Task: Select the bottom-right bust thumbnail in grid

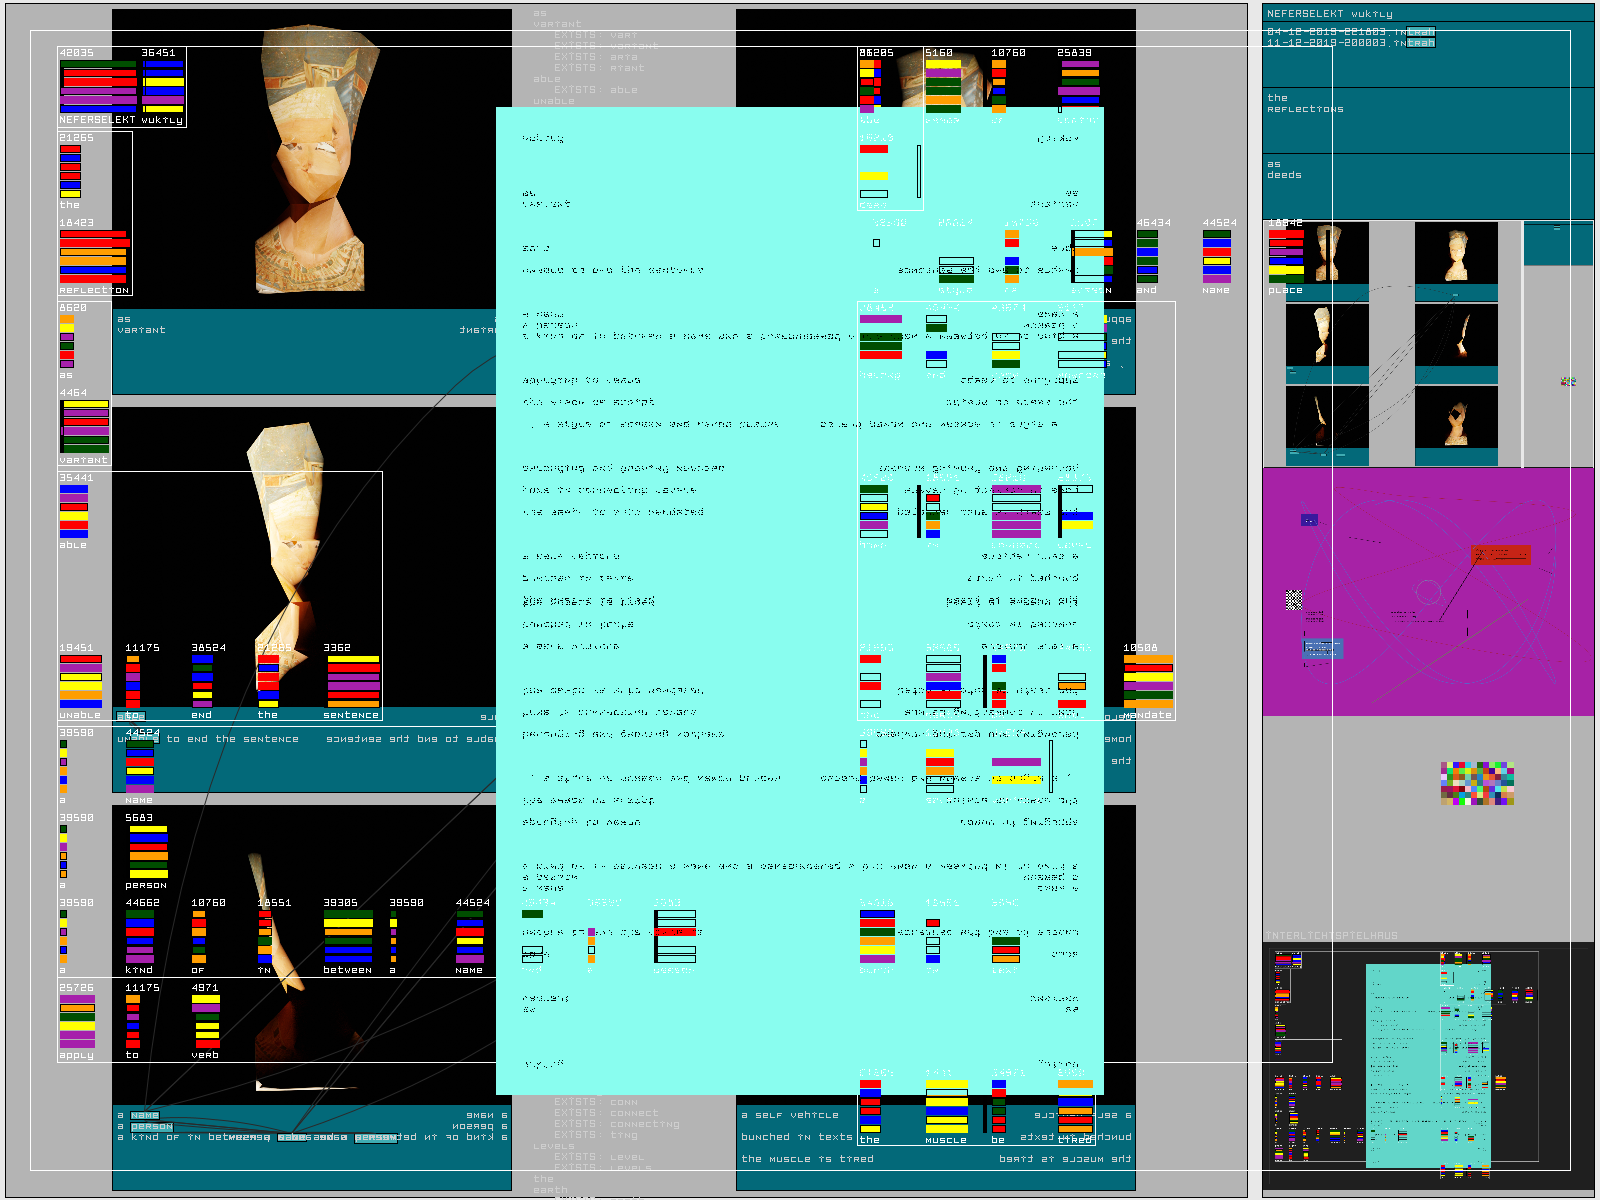Action: pos(1456,418)
